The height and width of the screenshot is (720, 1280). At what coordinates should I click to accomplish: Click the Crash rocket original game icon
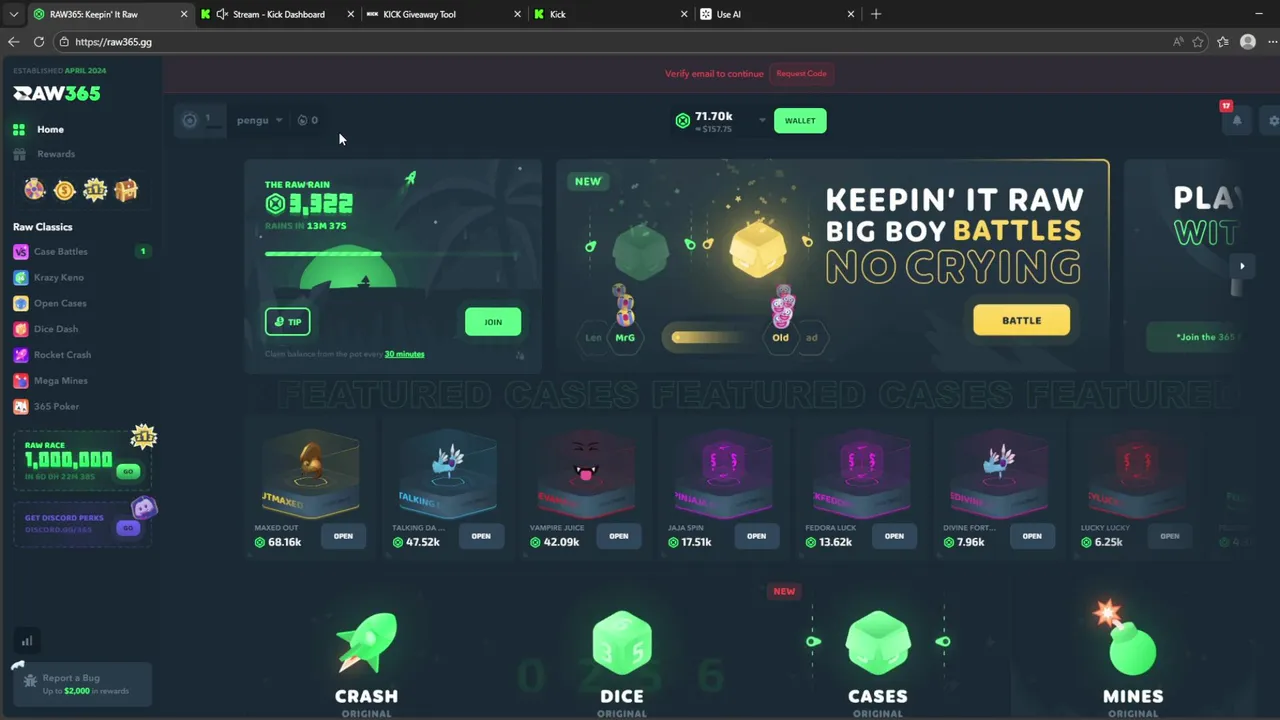pos(366,642)
